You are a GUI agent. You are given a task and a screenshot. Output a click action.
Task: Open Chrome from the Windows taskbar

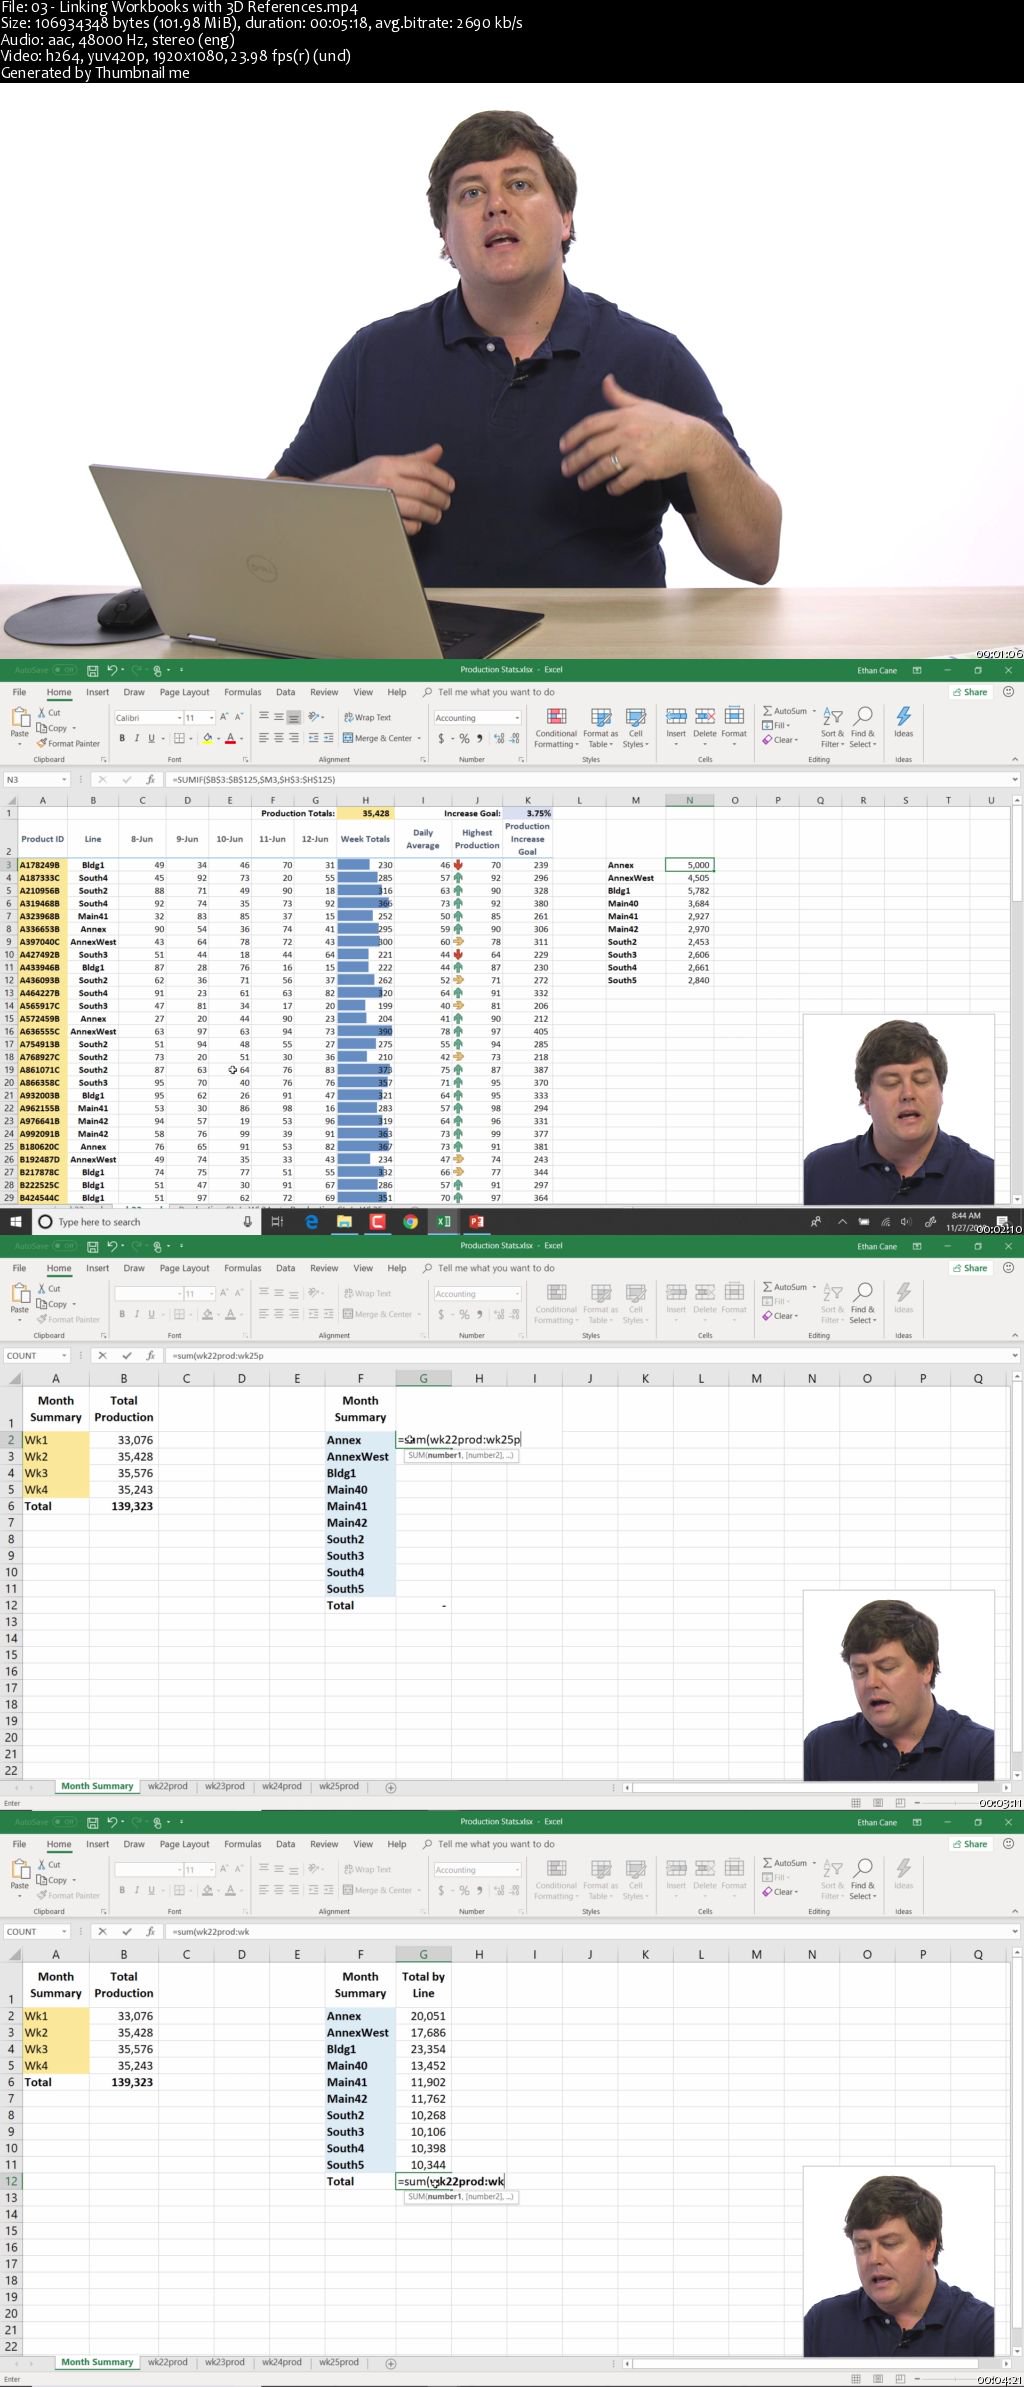click(410, 1221)
